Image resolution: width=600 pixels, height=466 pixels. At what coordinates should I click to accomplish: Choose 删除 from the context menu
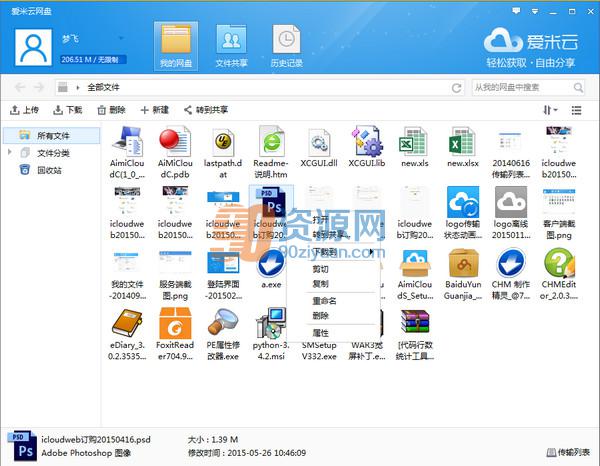(x=320, y=316)
